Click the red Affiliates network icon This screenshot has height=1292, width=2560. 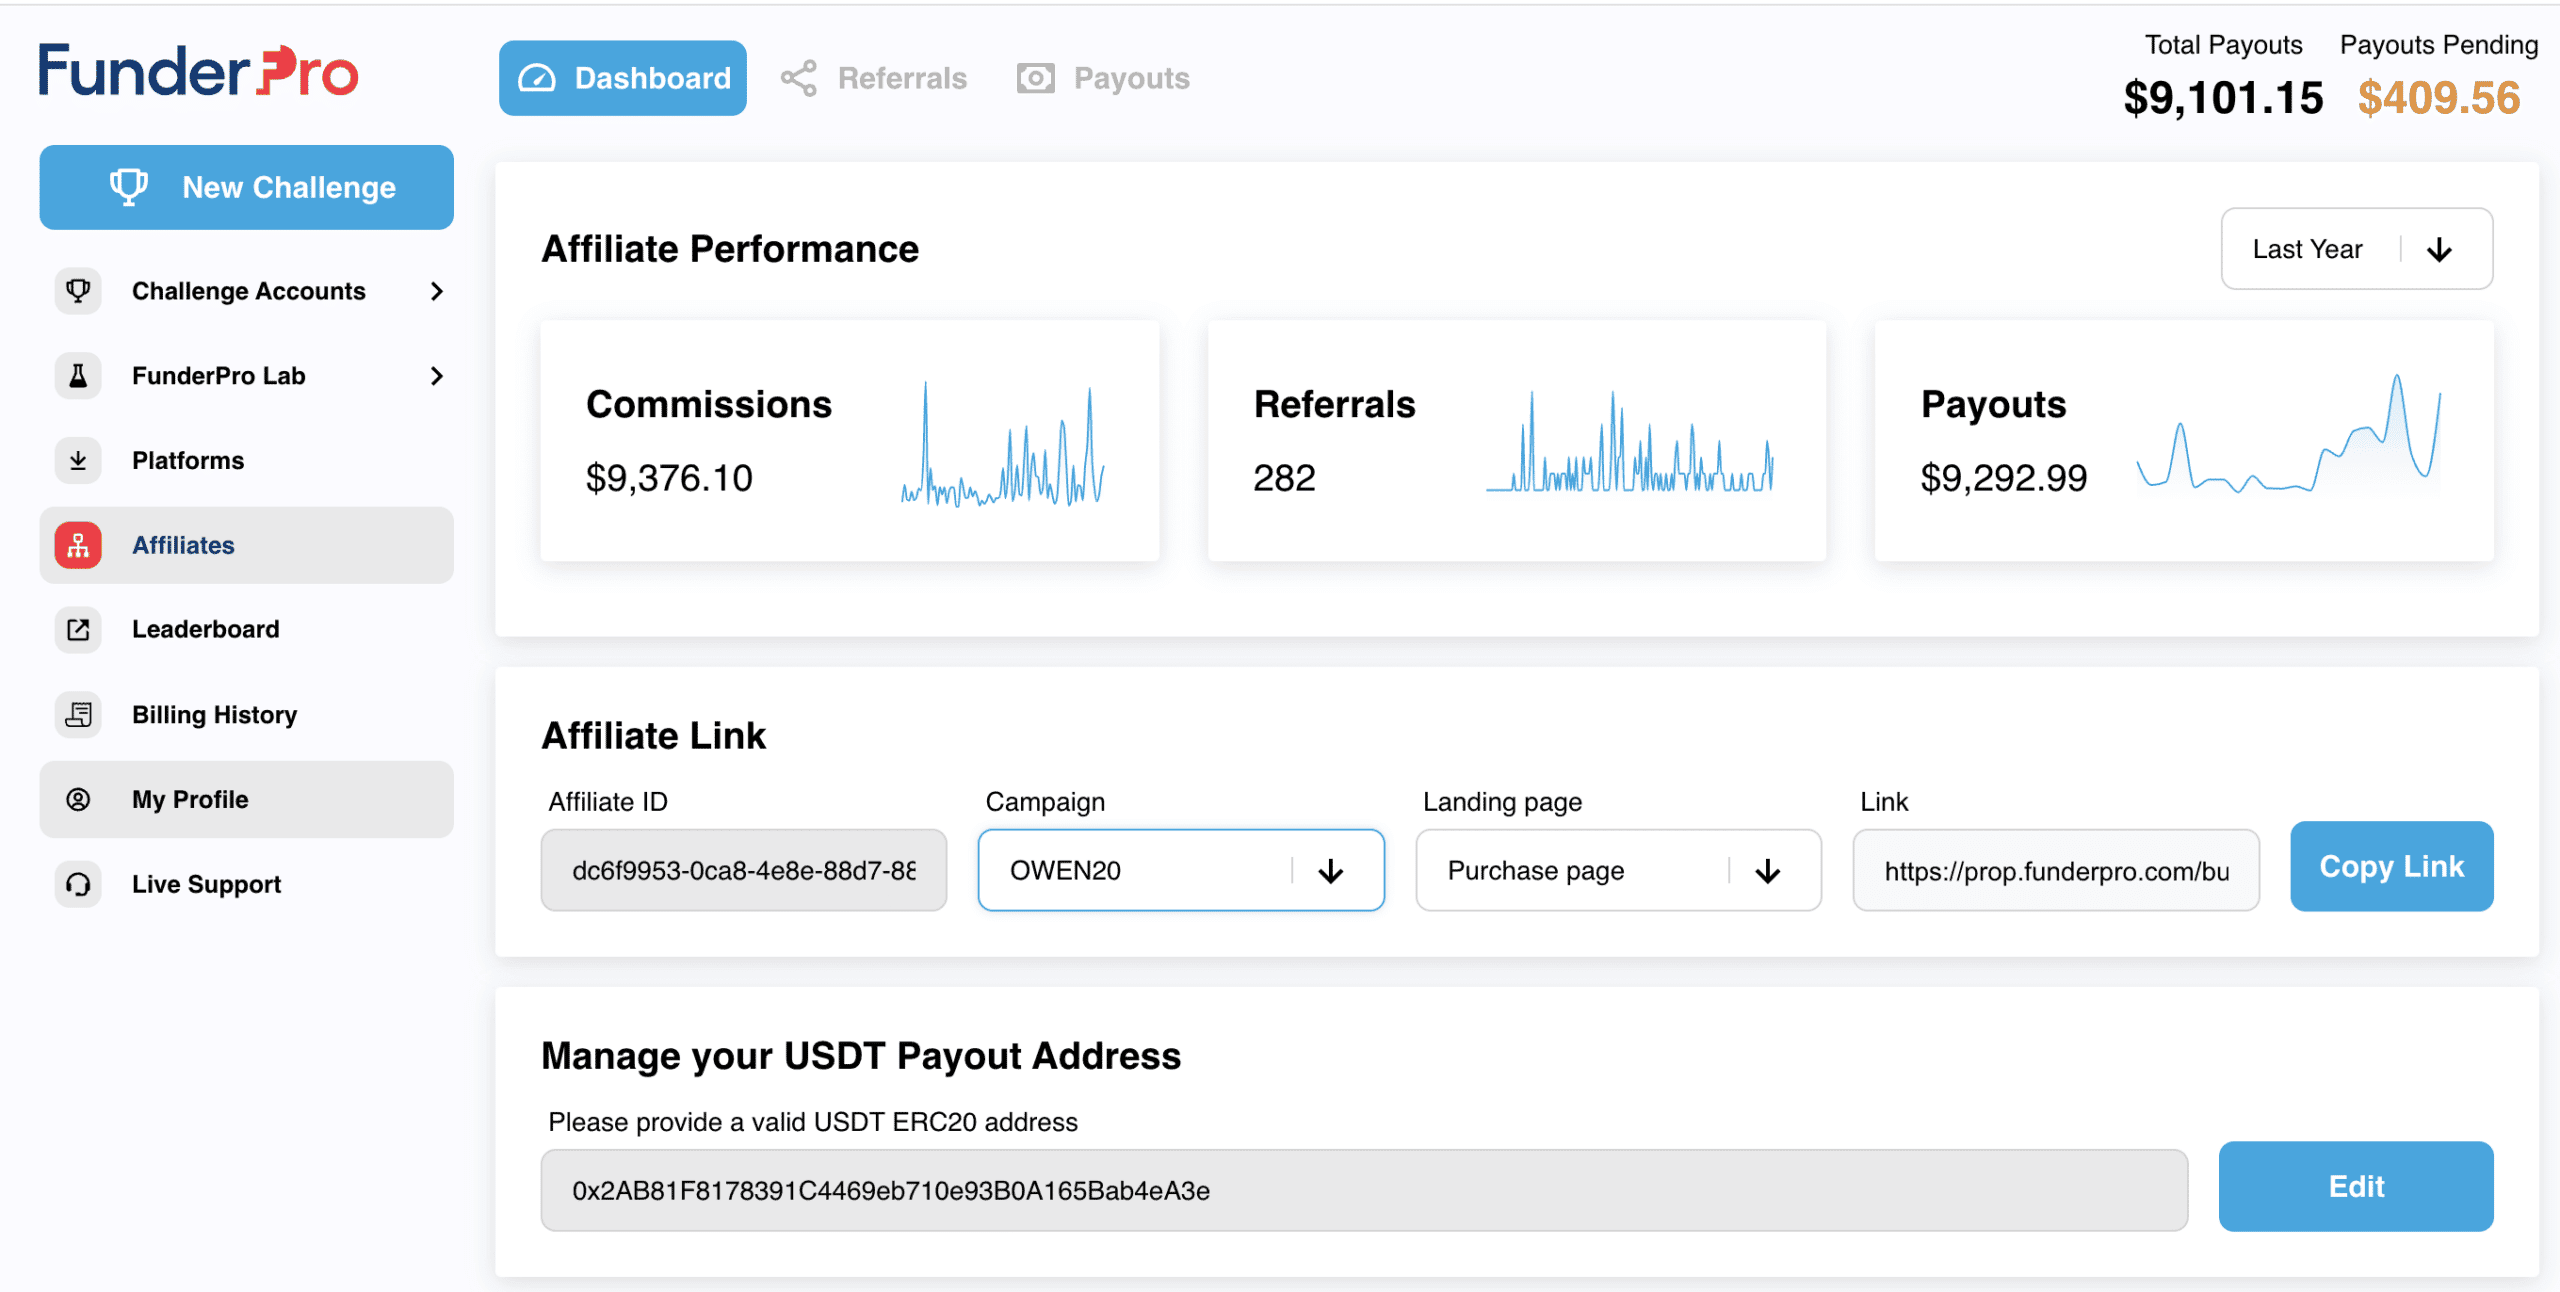(78, 545)
